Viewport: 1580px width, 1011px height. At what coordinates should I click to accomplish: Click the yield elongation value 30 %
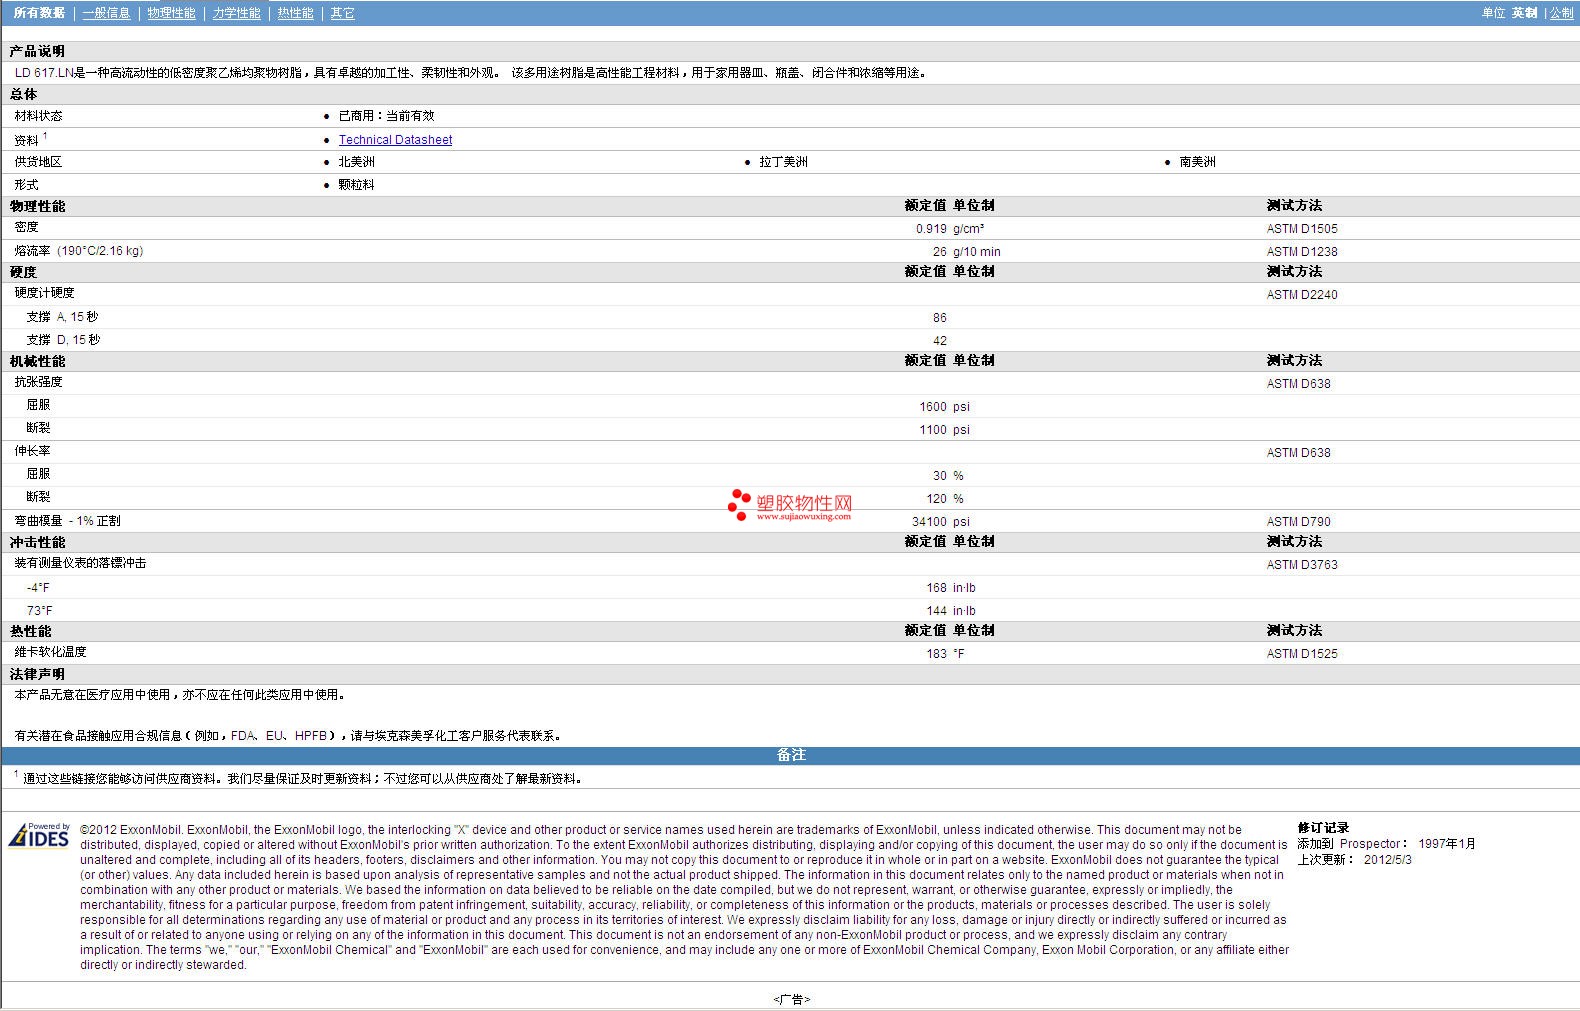point(948,476)
